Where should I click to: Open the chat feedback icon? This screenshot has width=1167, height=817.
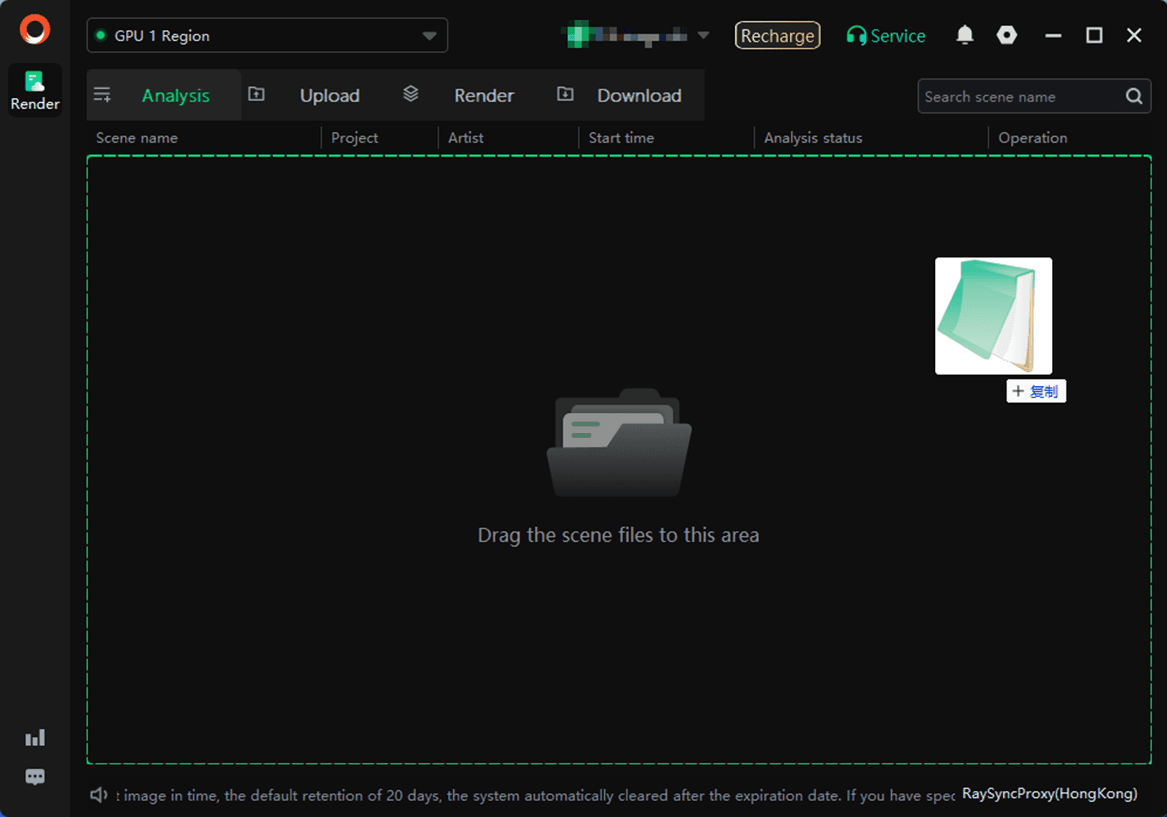(35, 777)
